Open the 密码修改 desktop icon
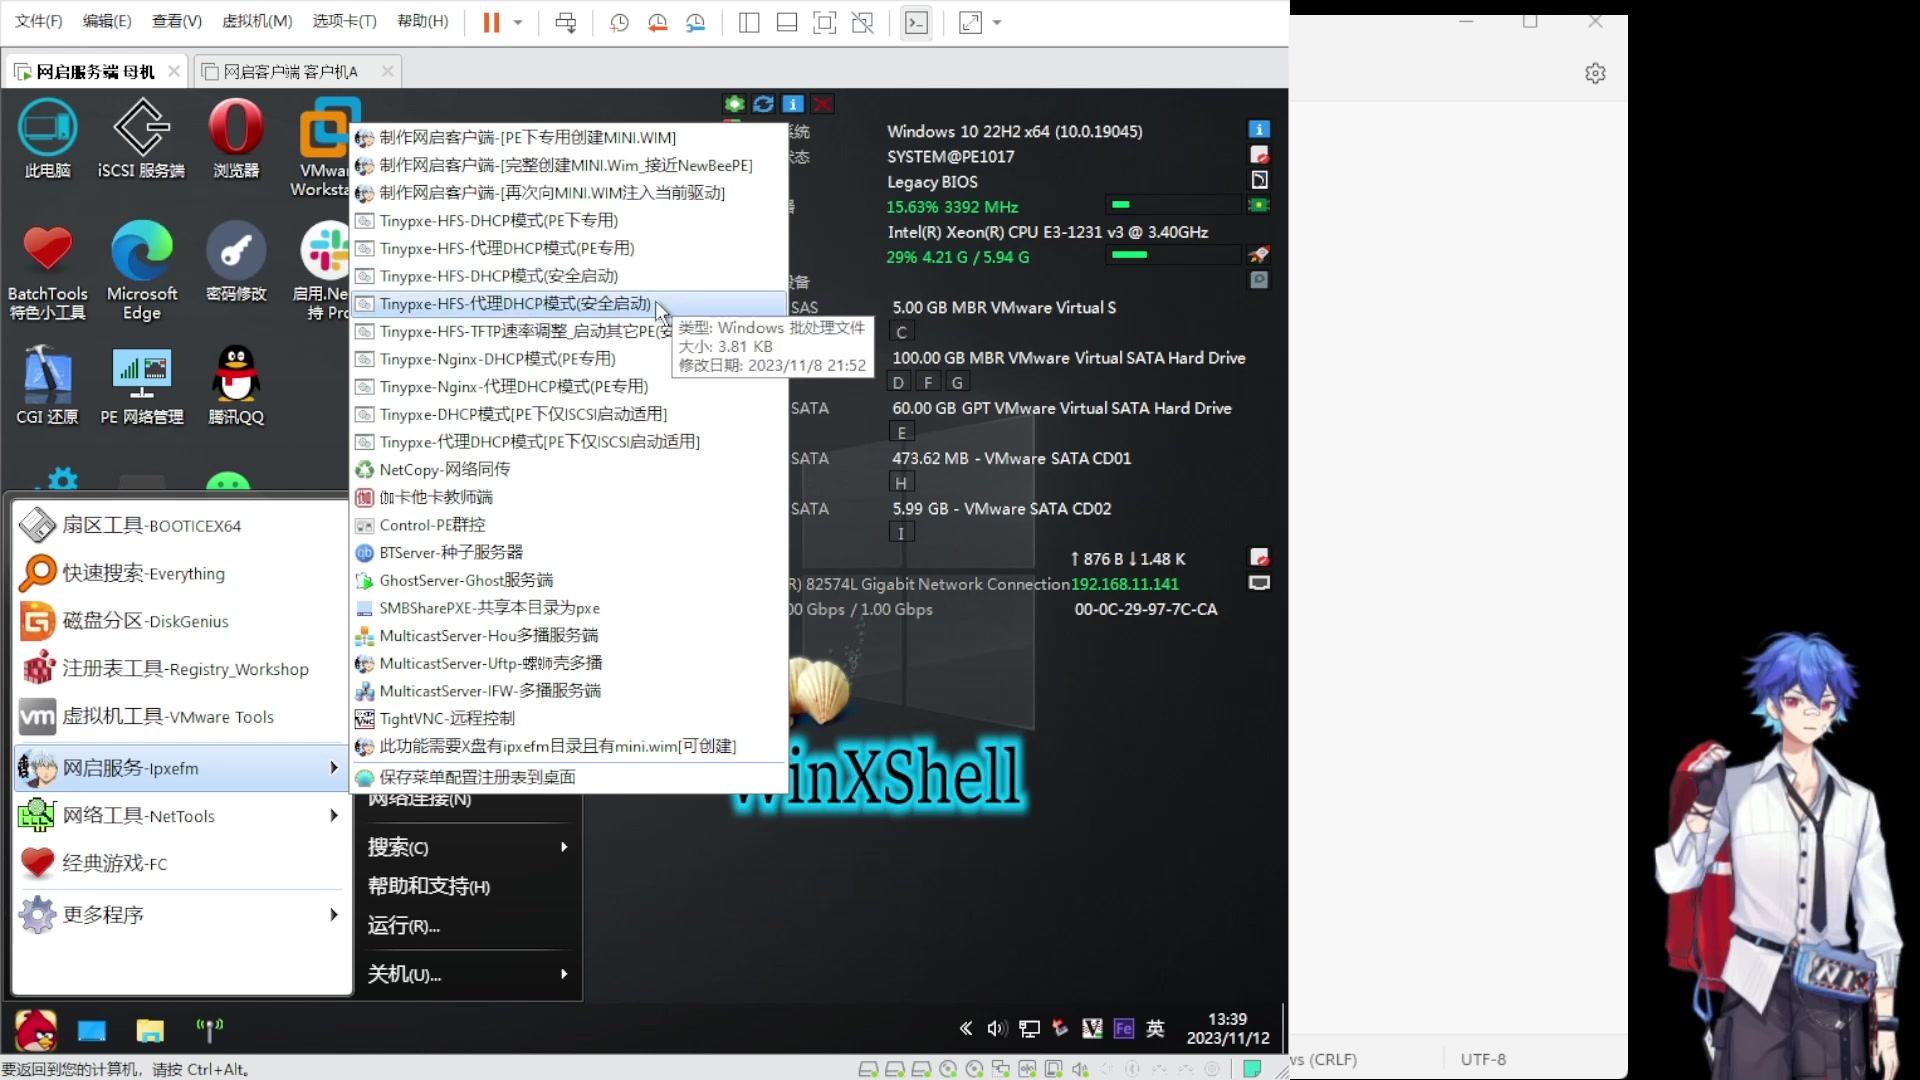 (x=236, y=263)
